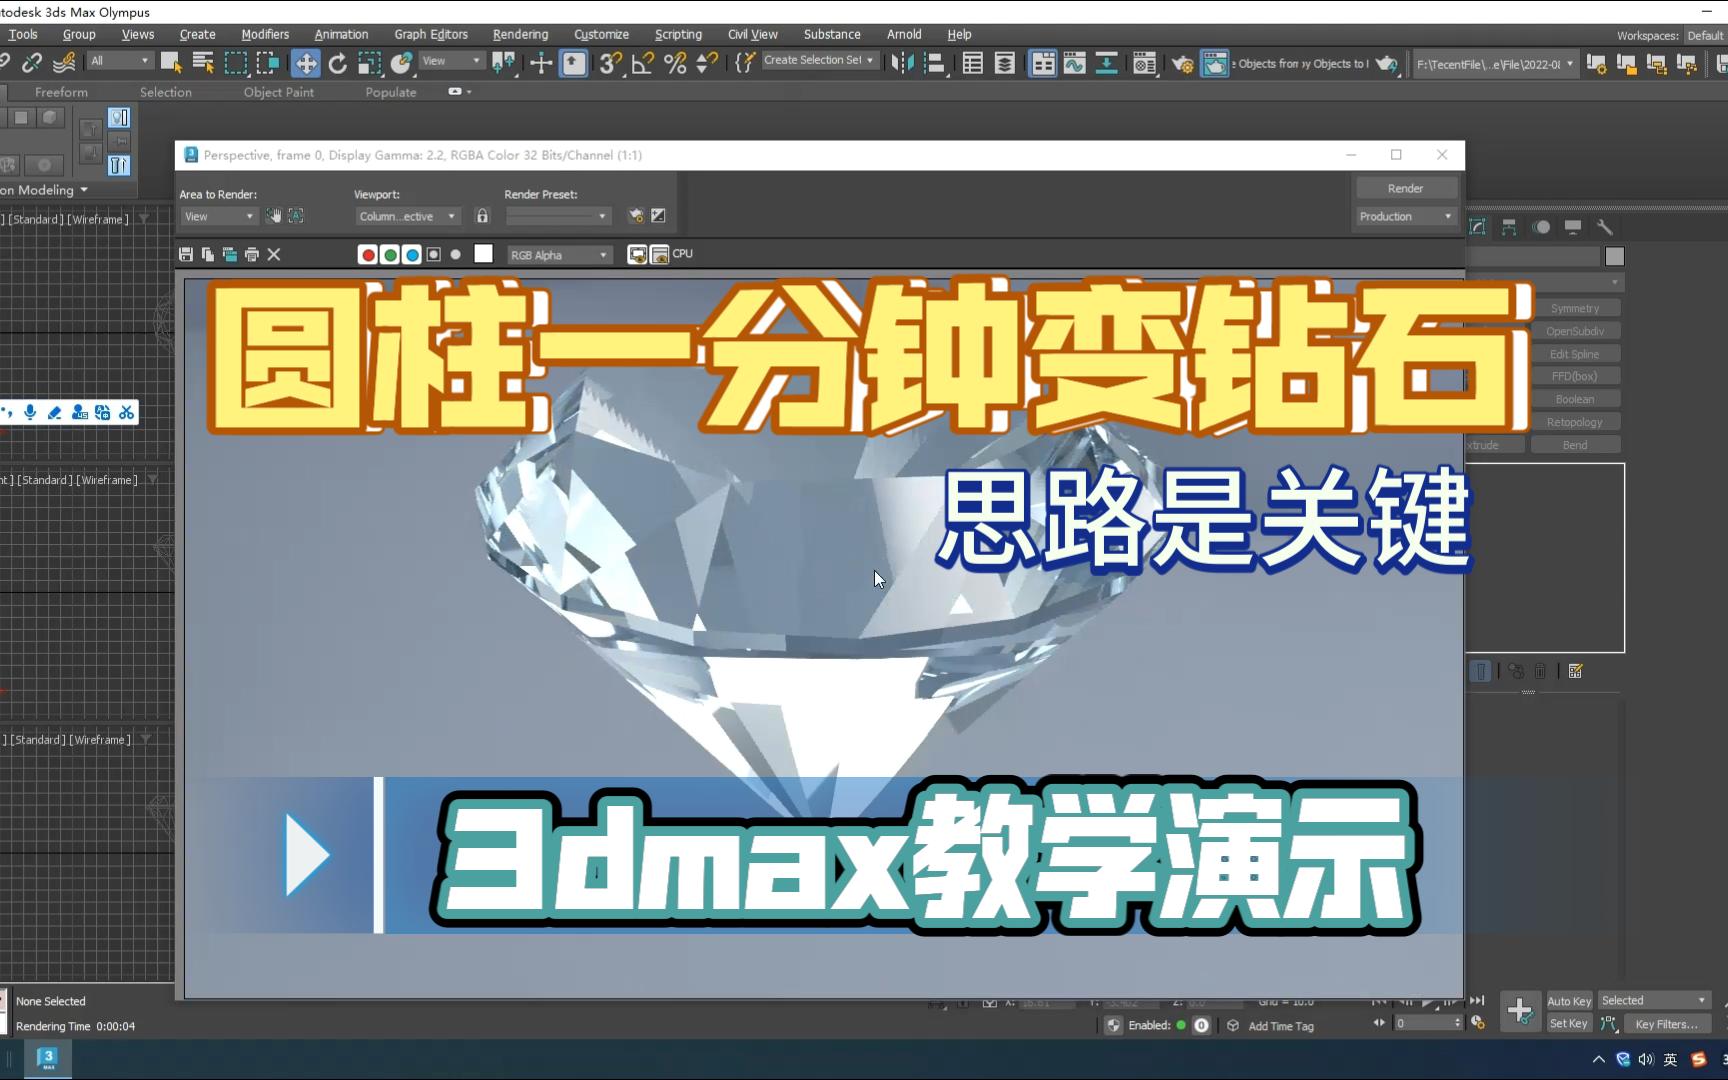
Task: Click the Retopology modifier button
Action: [1575, 422]
